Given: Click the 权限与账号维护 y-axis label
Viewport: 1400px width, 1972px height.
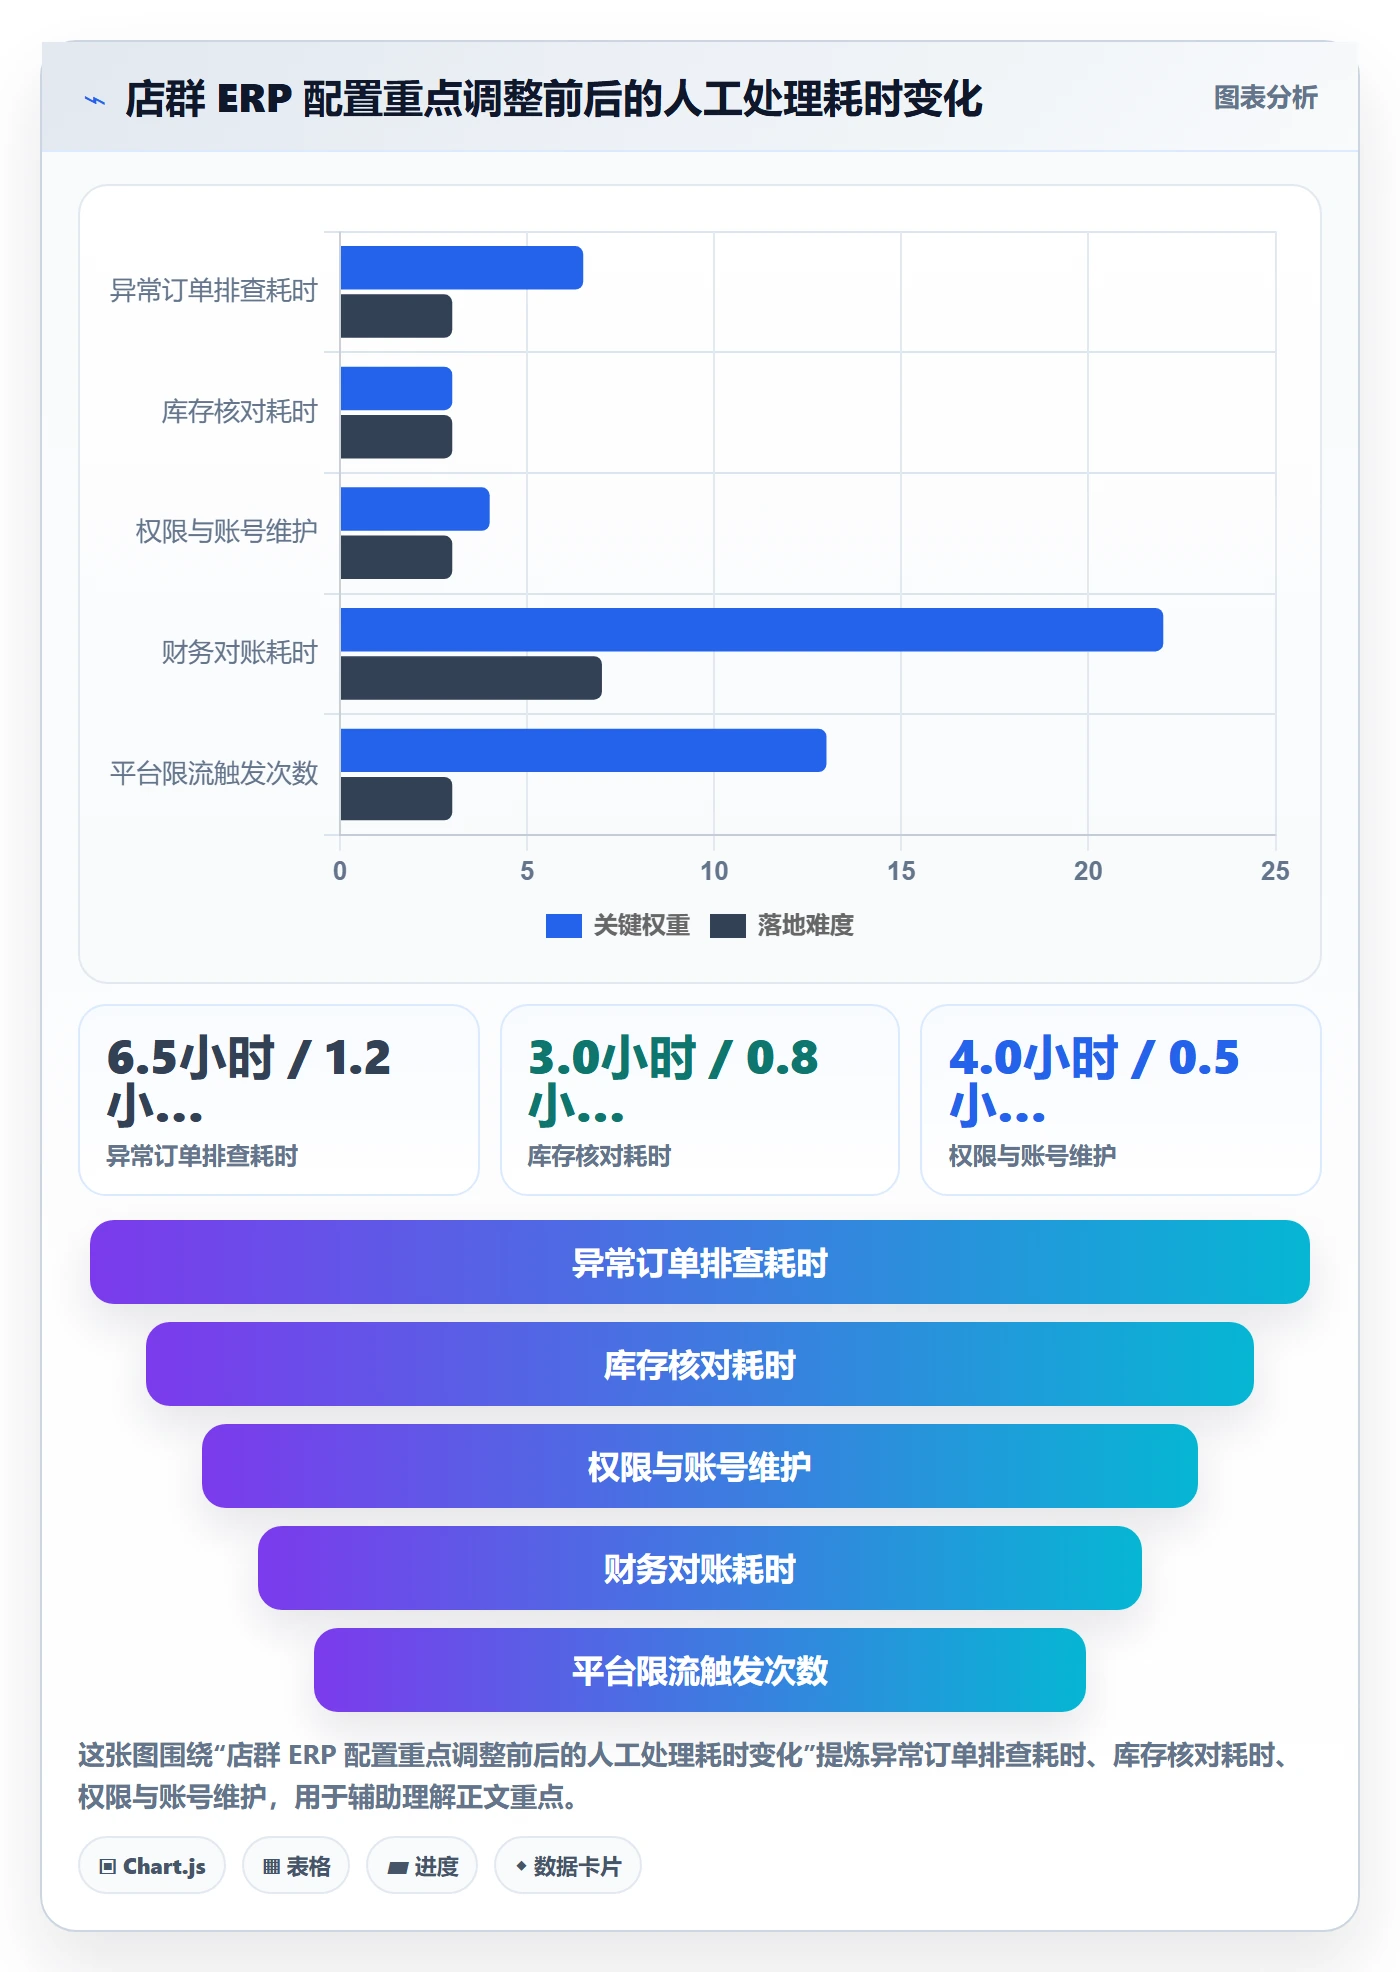Looking at the screenshot, I should (227, 532).
